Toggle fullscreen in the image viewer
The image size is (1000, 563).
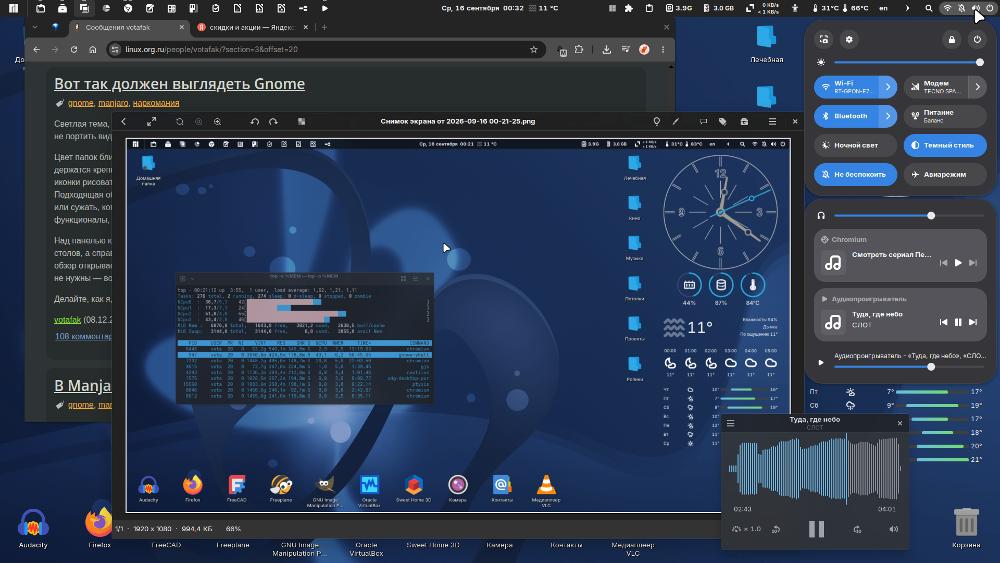[x=151, y=122]
